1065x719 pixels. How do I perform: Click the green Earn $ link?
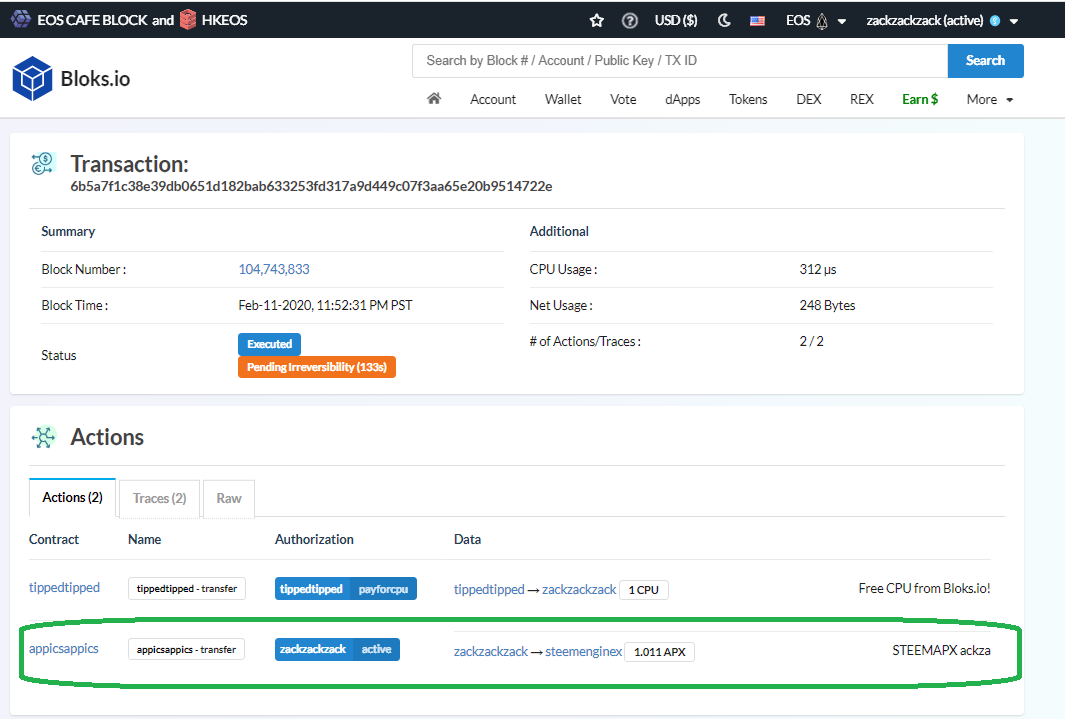pos(920,100)
